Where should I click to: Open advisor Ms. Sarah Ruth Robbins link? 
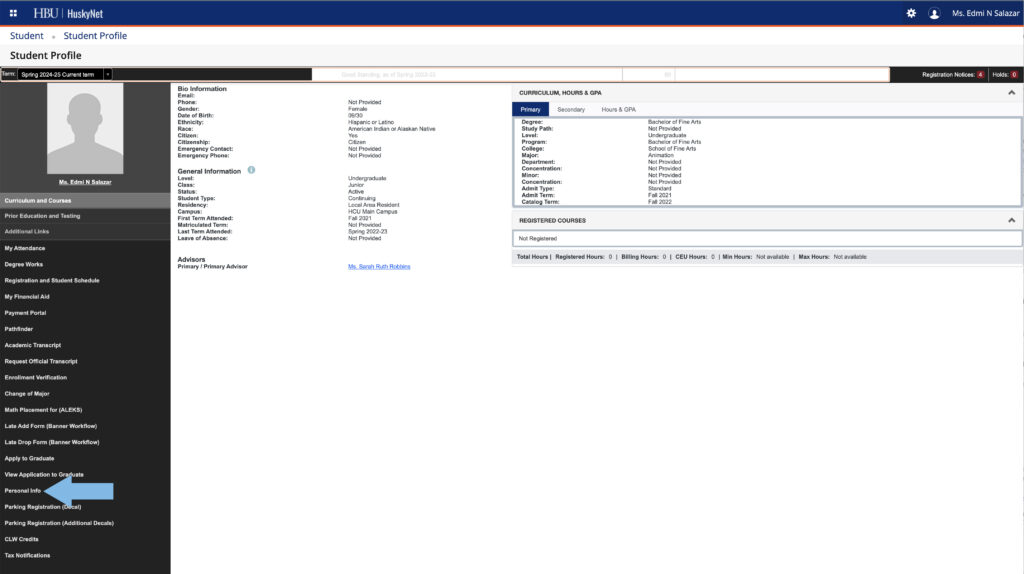379,266
